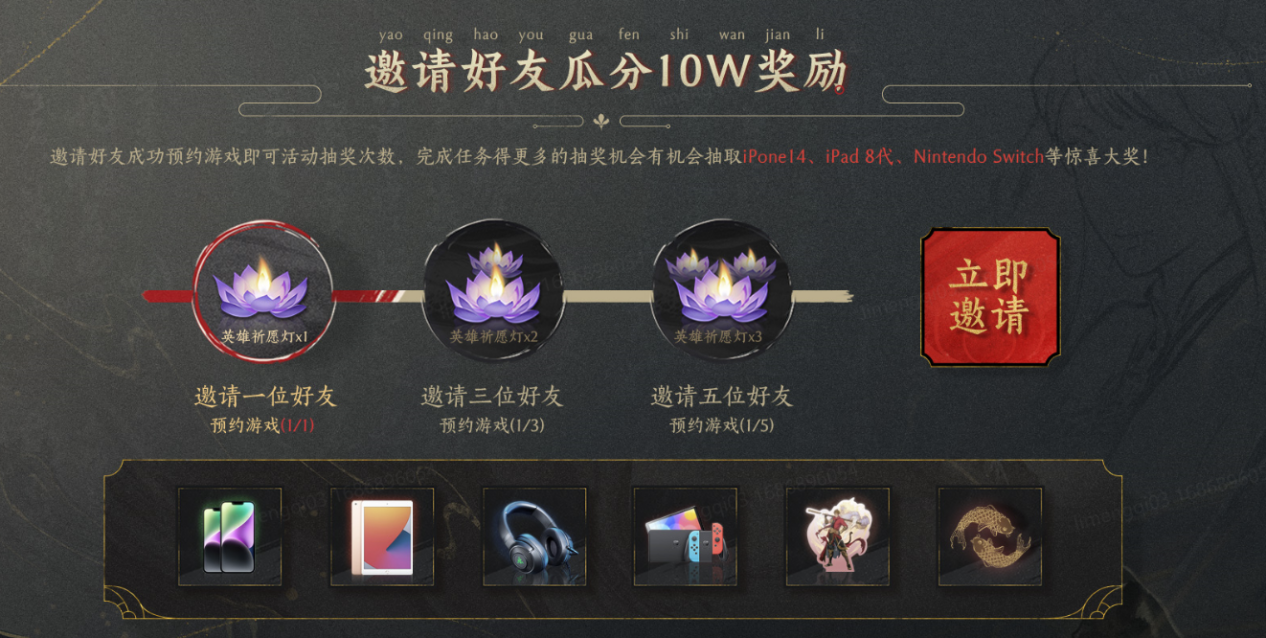
Task: Click the 邀请一位好友 task label
Action: (x=265, y=397)
